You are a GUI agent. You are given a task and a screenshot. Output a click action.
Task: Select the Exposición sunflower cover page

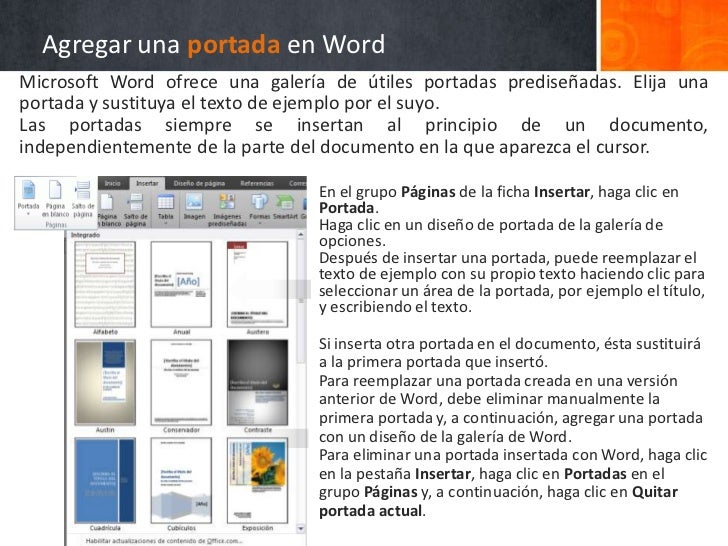[x=257, y=480]
